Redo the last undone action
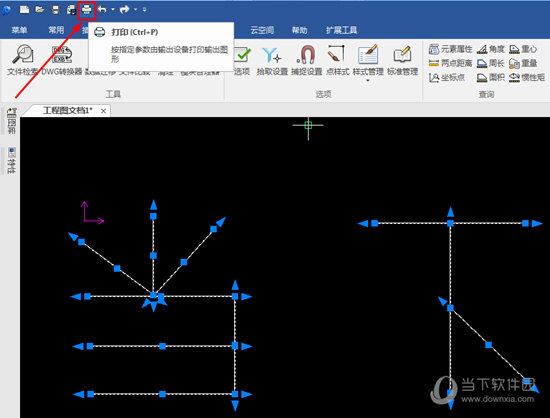The image size is (550, 418). click(x=125, y=9)
